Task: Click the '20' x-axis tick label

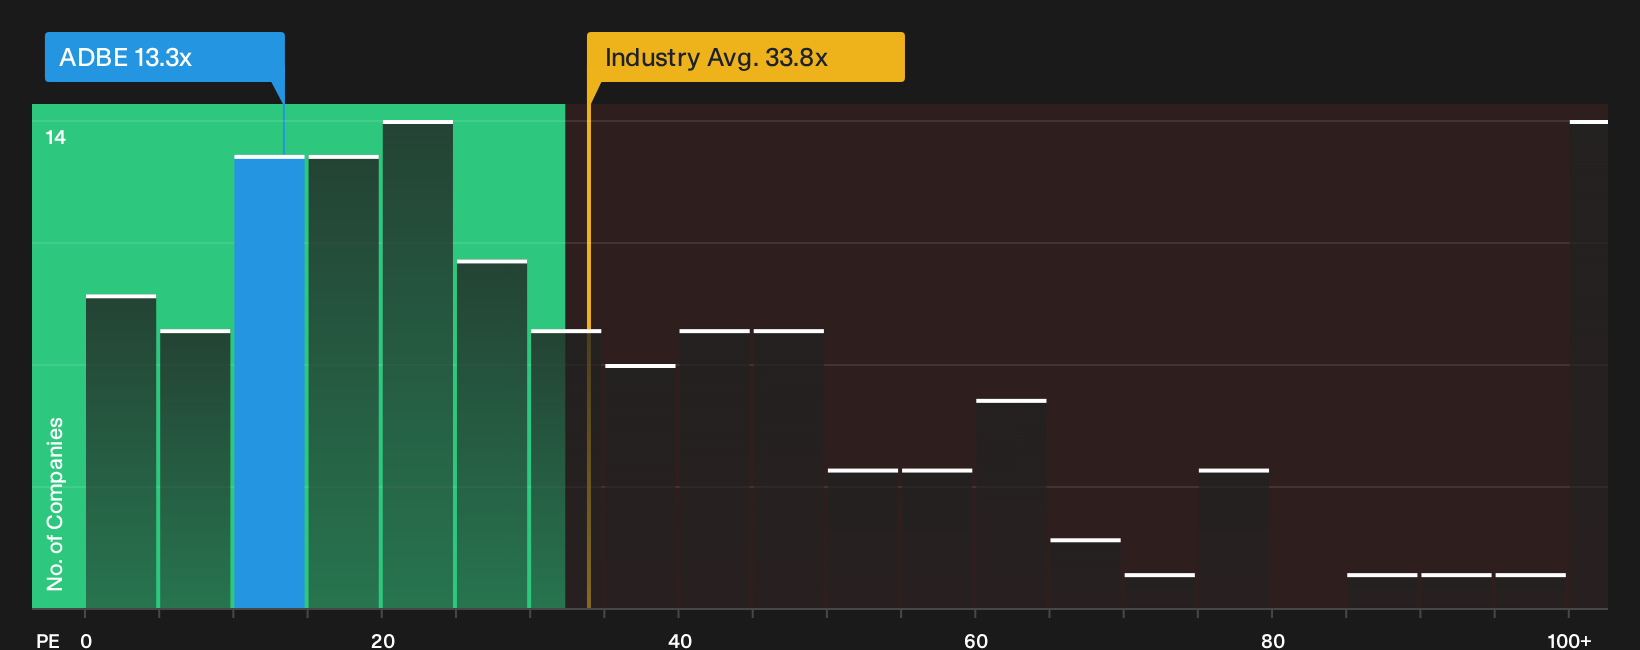Action: (383, 641)
